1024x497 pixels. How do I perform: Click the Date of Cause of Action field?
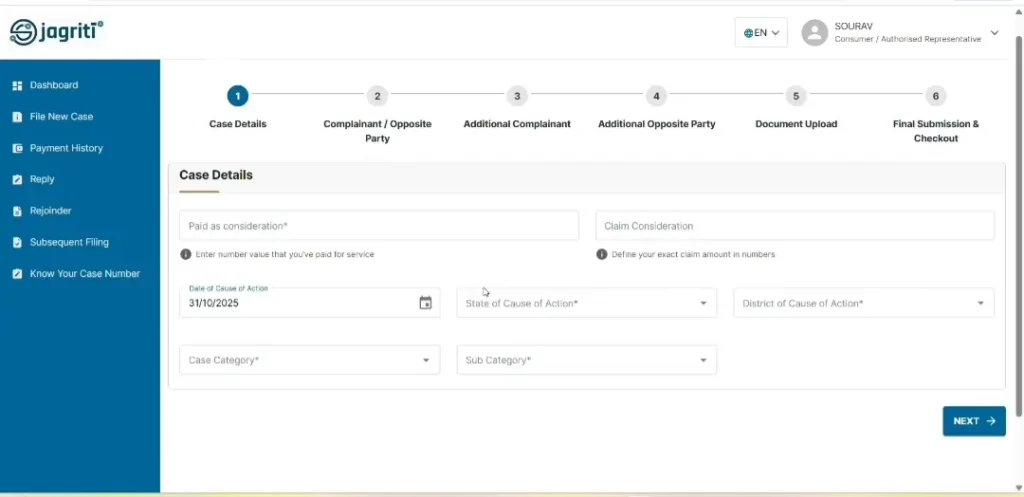point(310,303)
